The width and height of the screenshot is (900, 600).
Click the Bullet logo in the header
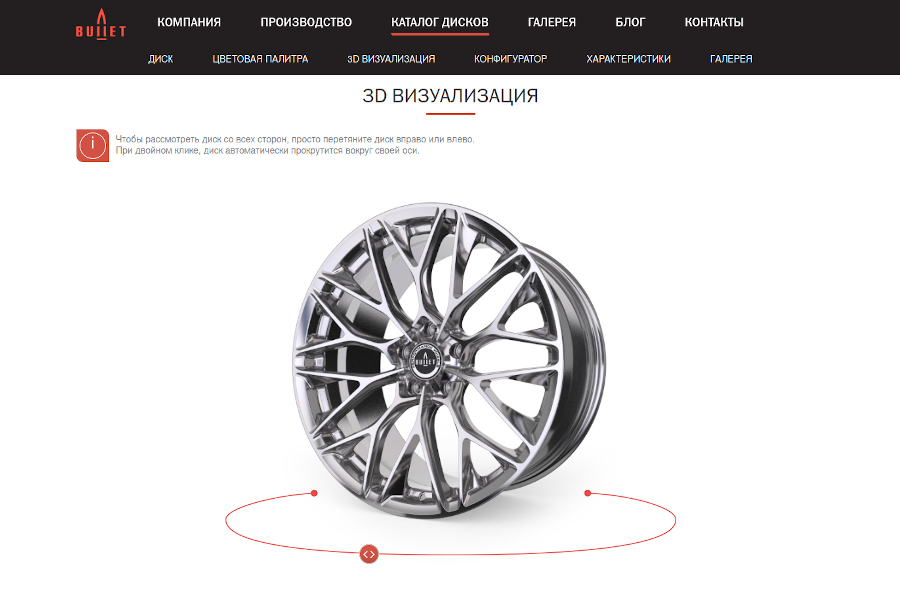pyautogui.click(x=100, y=24)
